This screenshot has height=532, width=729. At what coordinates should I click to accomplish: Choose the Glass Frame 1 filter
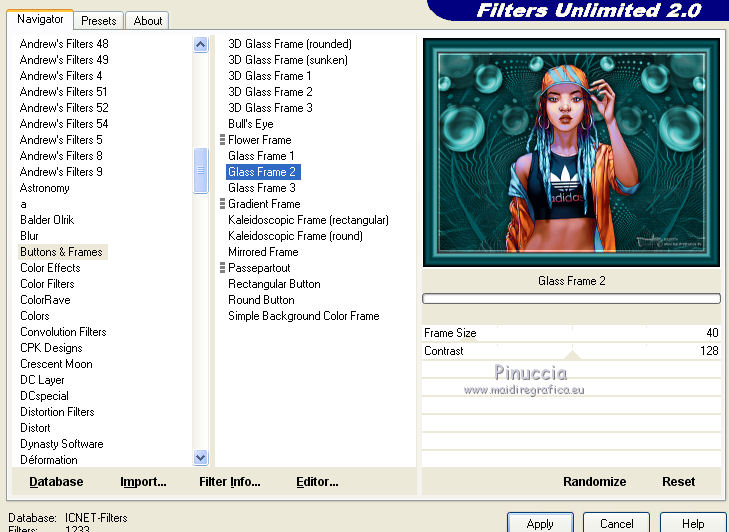[x=261, y=156]
